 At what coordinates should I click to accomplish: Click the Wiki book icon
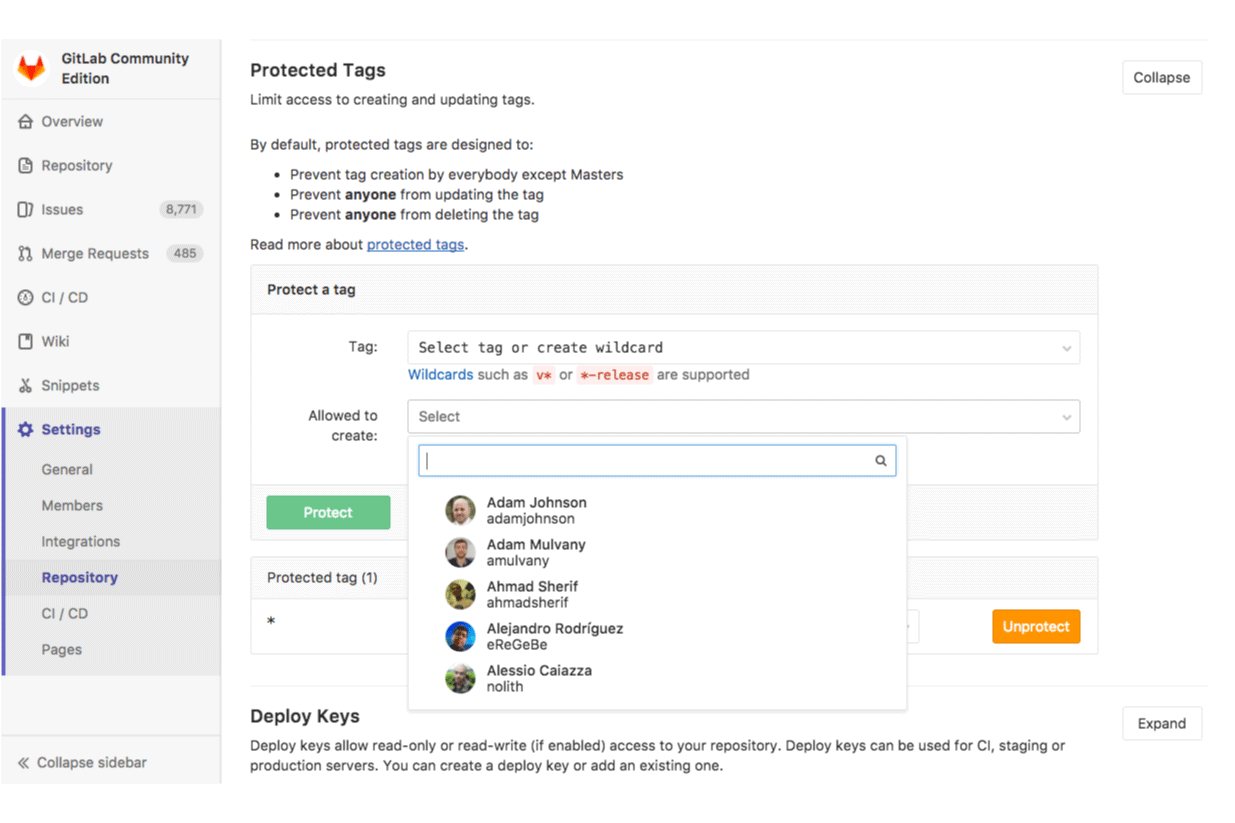coord(26,342)
